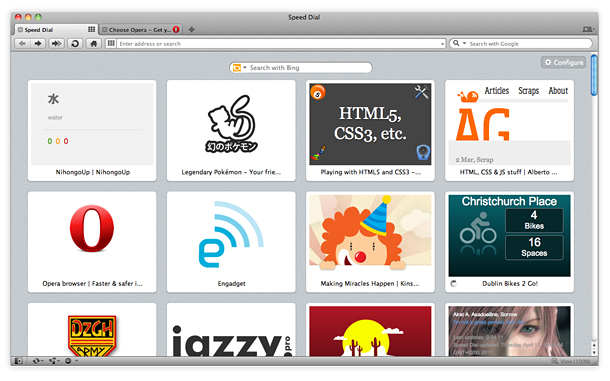Open Opera Link sync menu in status bar
The image size is (610, 381).
pyautogui.click(x=38, y=361)
